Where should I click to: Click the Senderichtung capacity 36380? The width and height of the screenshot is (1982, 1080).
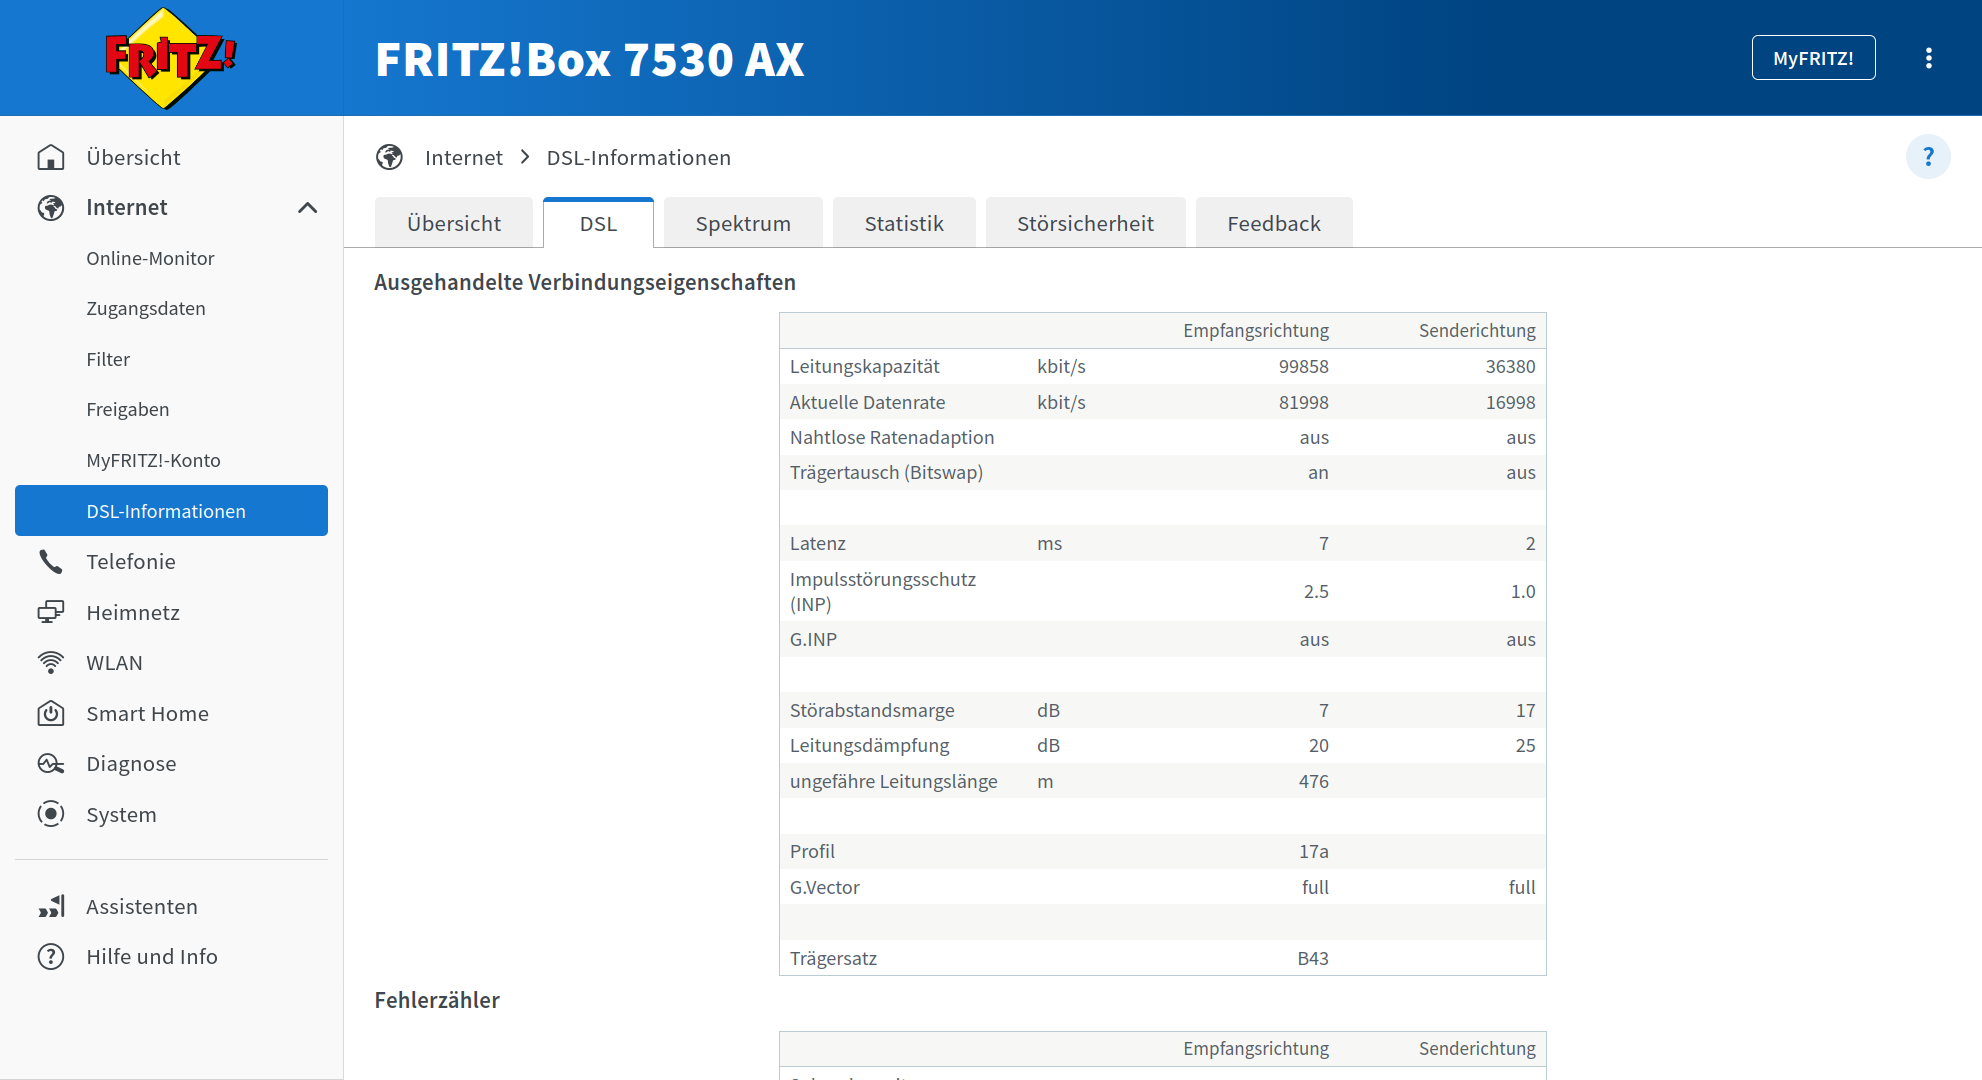coord(1510,367)
